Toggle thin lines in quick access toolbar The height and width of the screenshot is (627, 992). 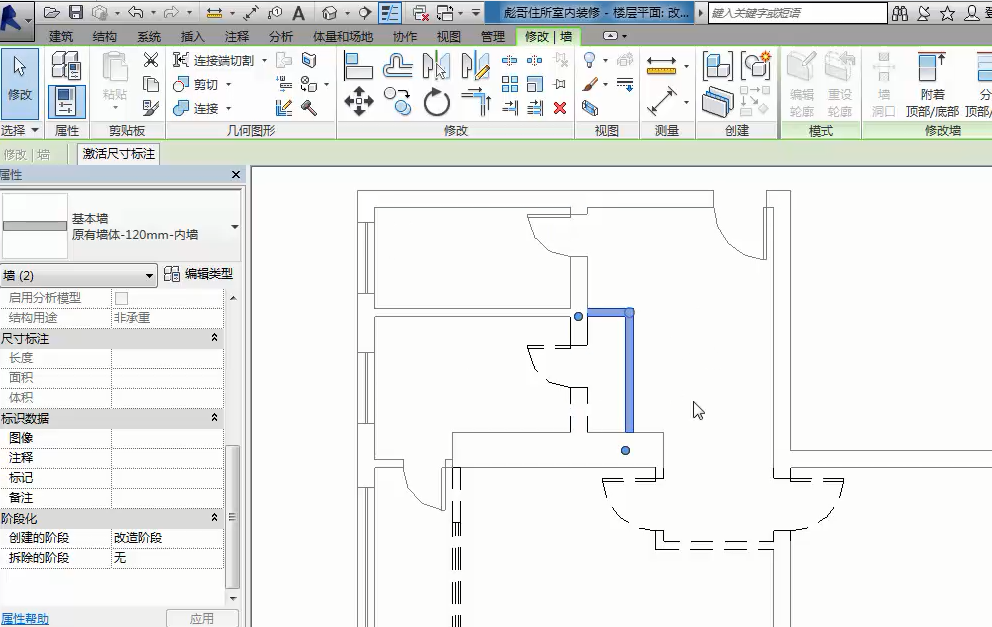coord(391,13)
